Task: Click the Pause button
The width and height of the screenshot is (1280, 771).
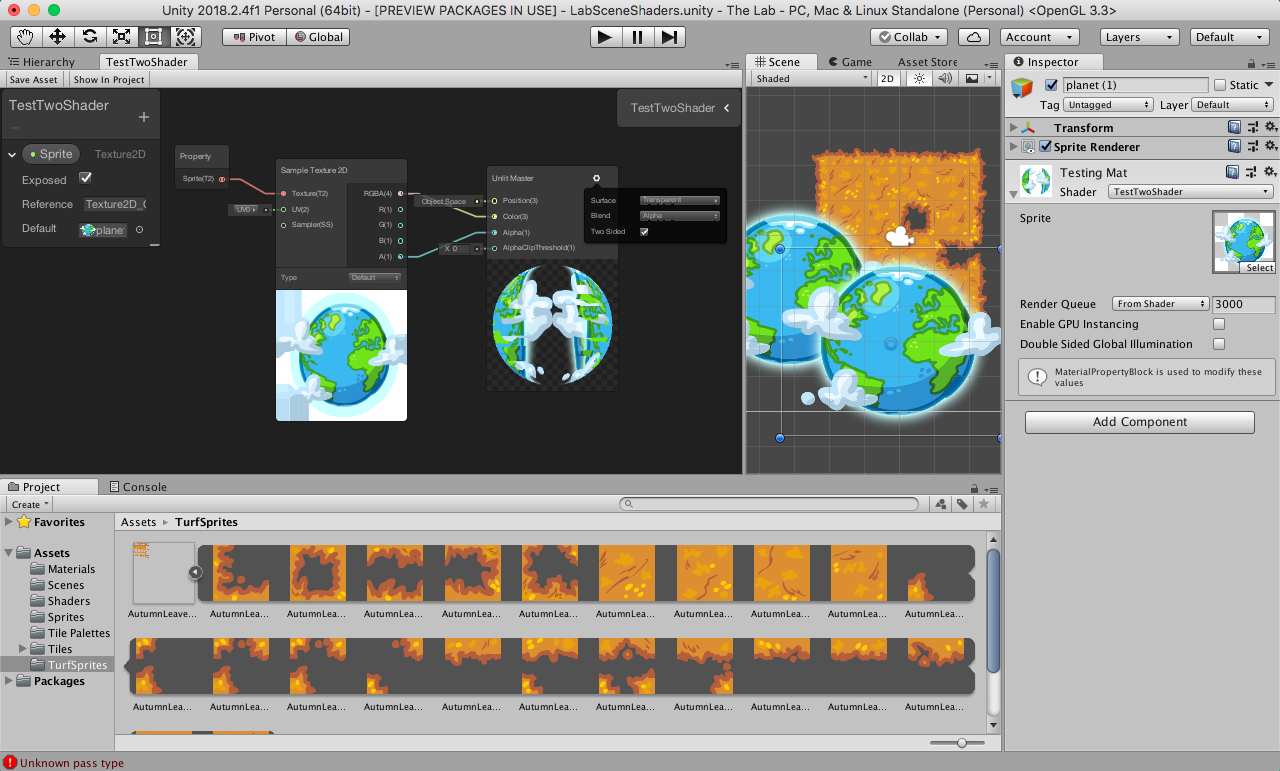Action: [x=637, y=37]
